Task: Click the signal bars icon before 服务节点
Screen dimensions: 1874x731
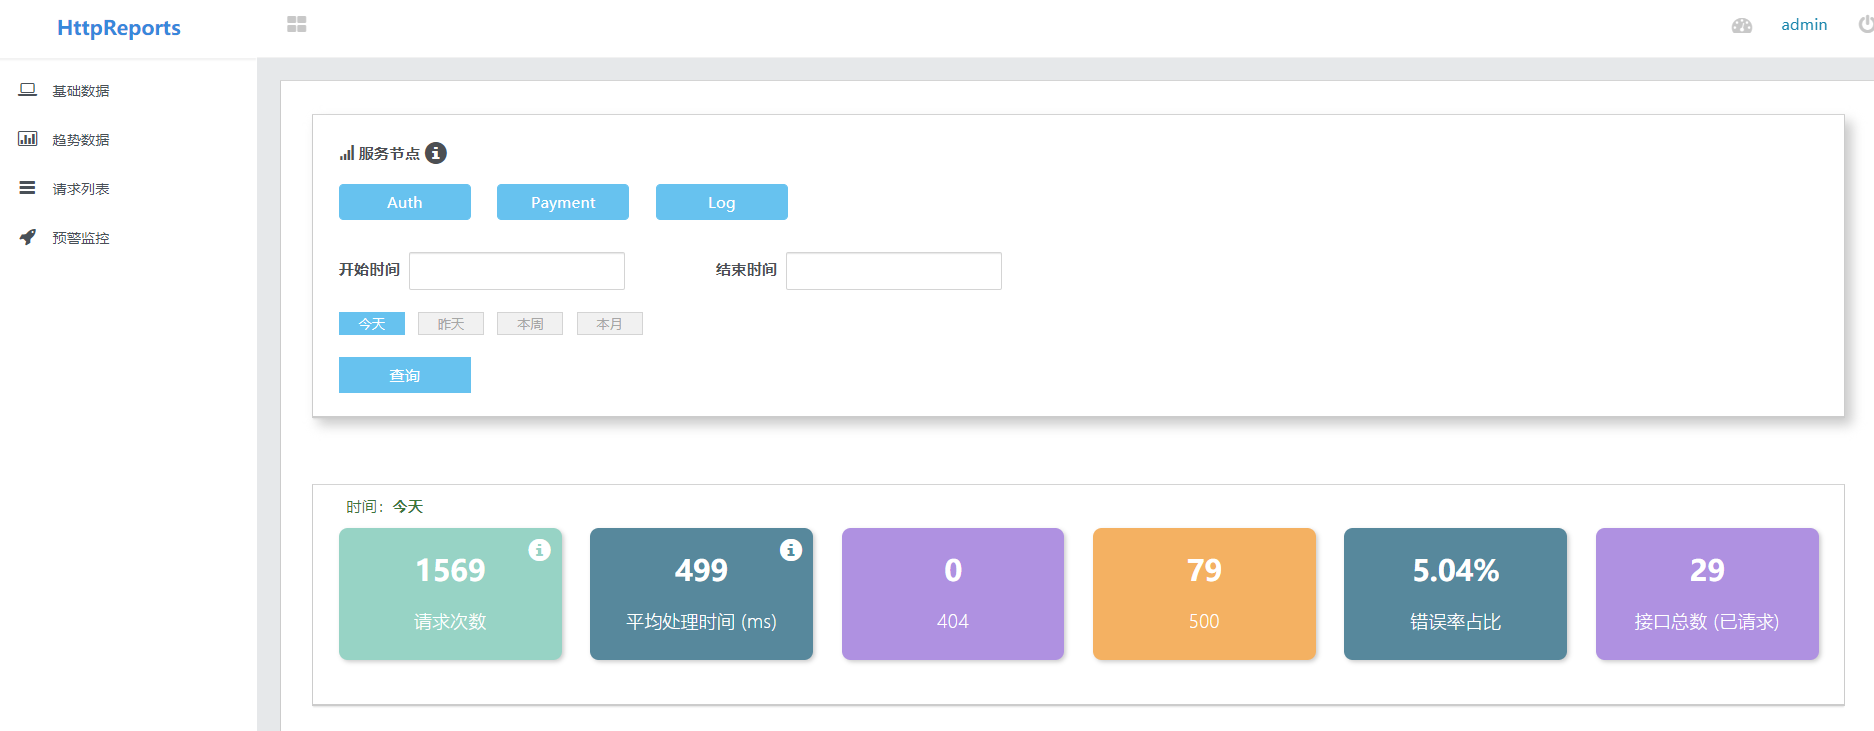Action: pyautogui.click(x=347, y=153)
